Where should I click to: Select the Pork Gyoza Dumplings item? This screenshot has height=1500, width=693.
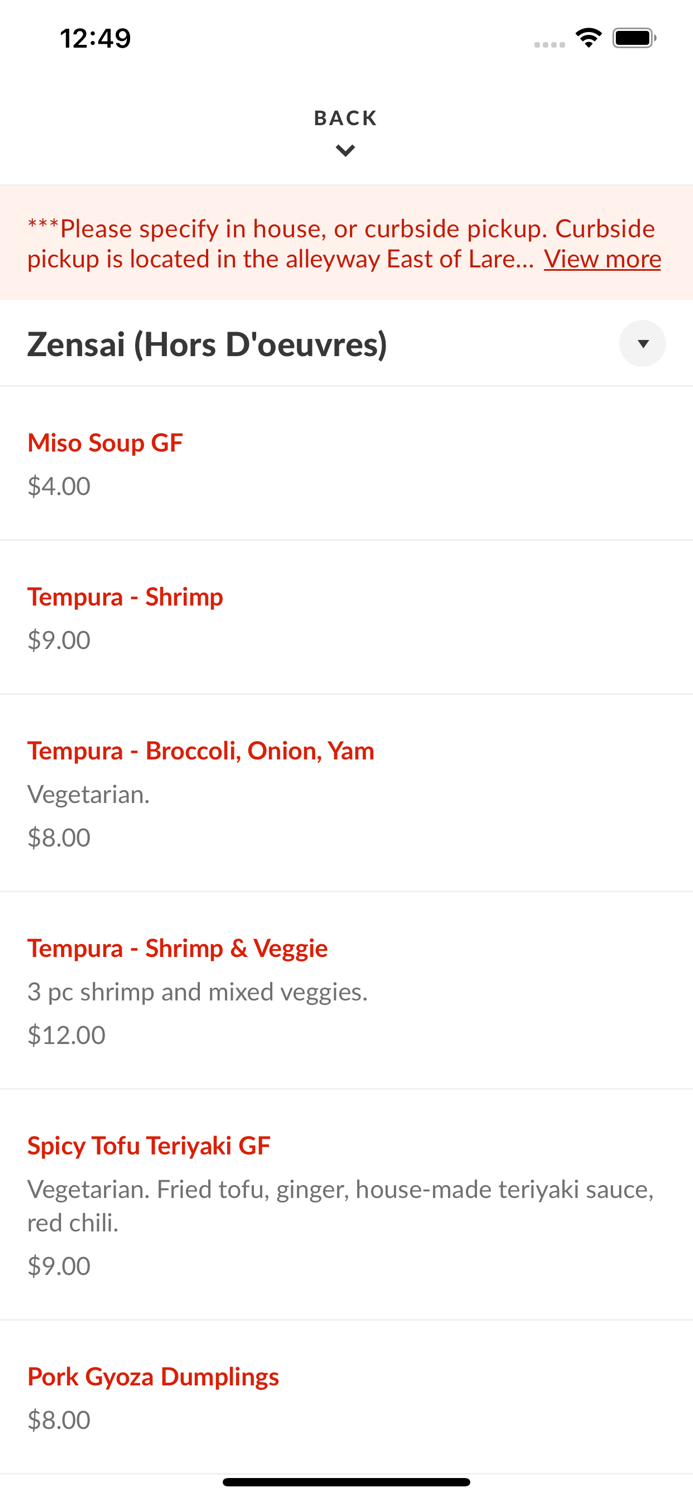(153, 1376)
